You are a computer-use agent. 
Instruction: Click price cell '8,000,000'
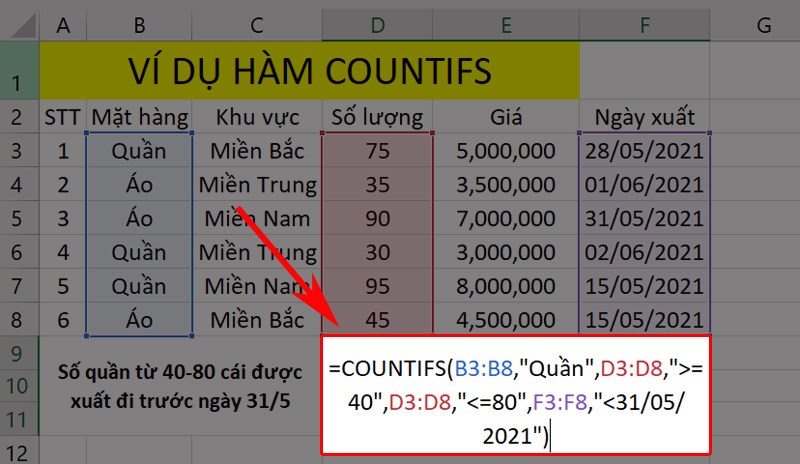506,286
